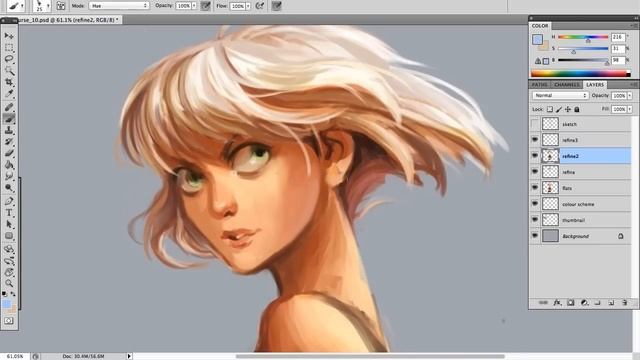Screen dimensions: 640x360
Task: Hide the colour scheme layer
Action: tap(535, 204)
